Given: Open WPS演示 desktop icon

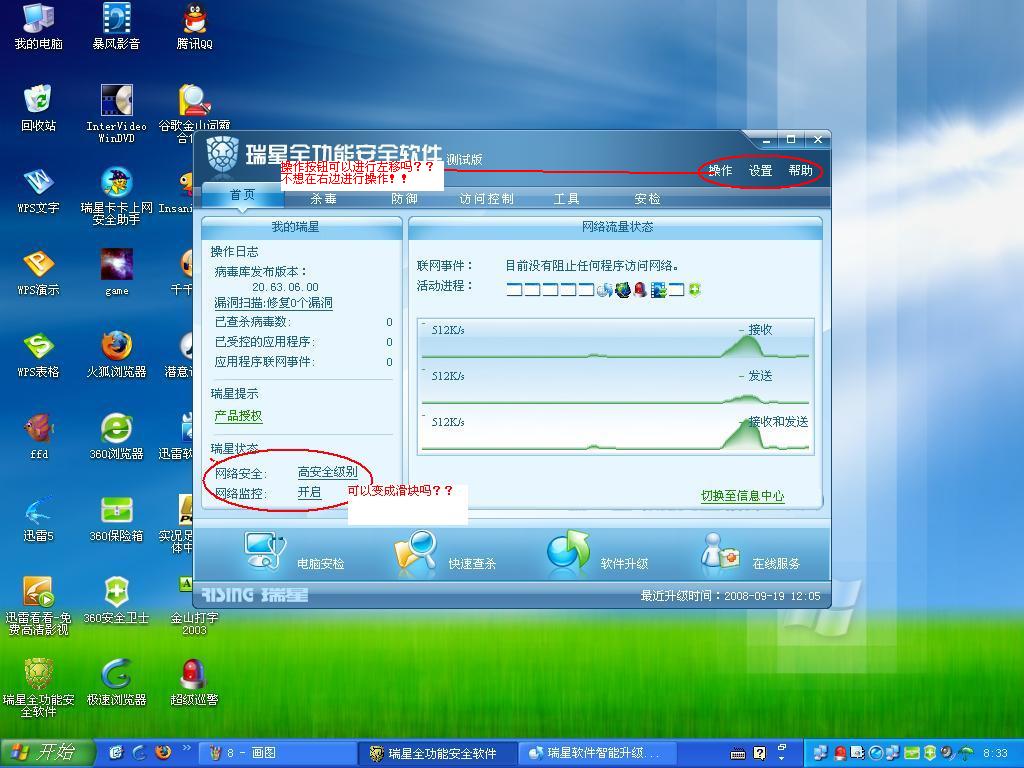Looking at the screenshot, I should coord(38,272).
